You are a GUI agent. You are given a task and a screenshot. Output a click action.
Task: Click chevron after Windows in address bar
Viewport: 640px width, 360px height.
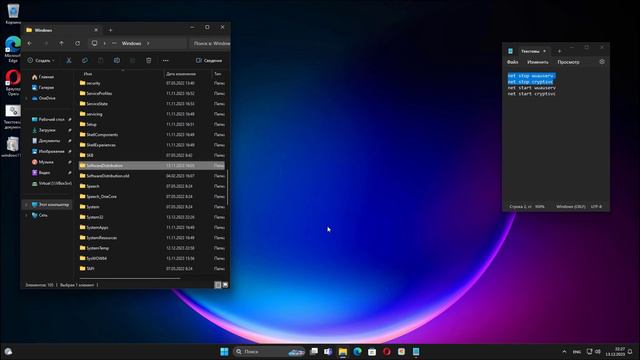pos(148,43)
